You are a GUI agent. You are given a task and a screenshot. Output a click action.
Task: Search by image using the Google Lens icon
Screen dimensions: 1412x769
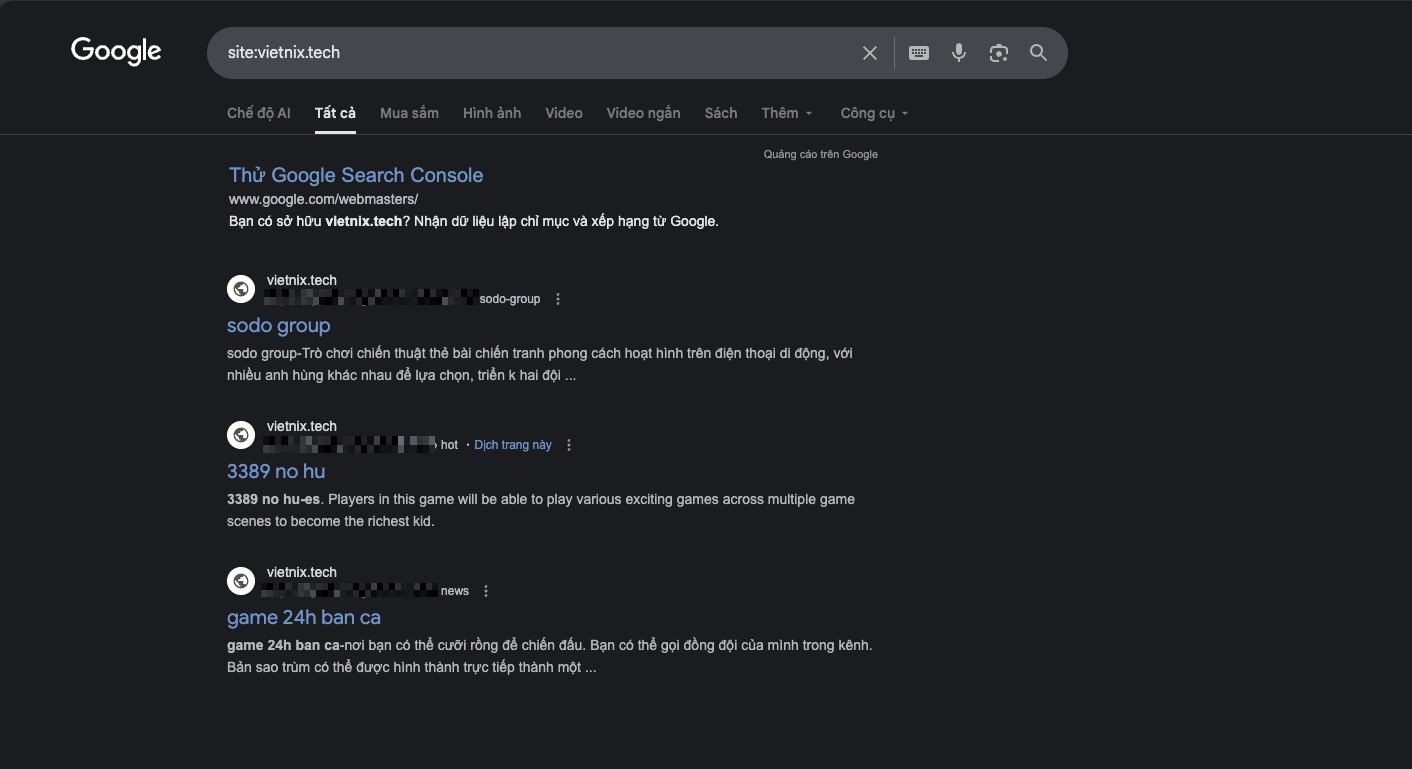tap(998, 52)
